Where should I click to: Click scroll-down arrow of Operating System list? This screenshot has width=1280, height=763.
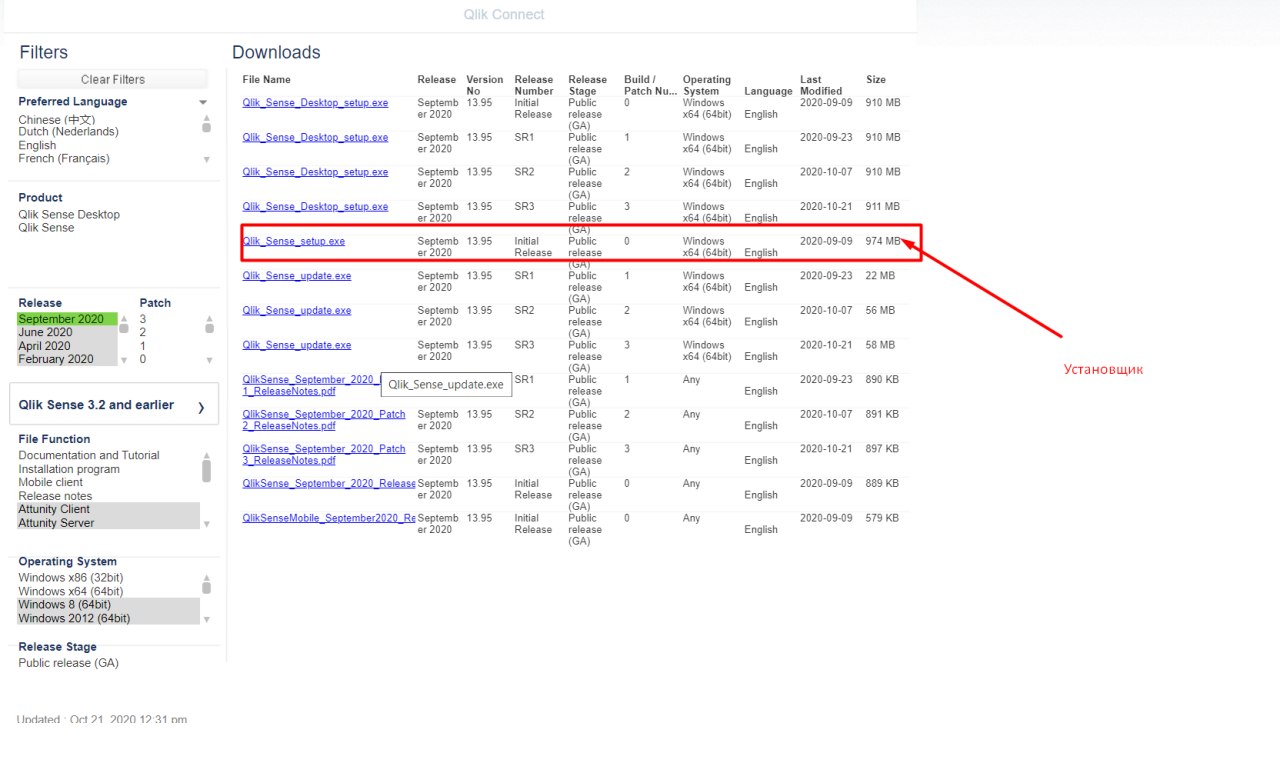pyautogui.click(x=207, y=619)
